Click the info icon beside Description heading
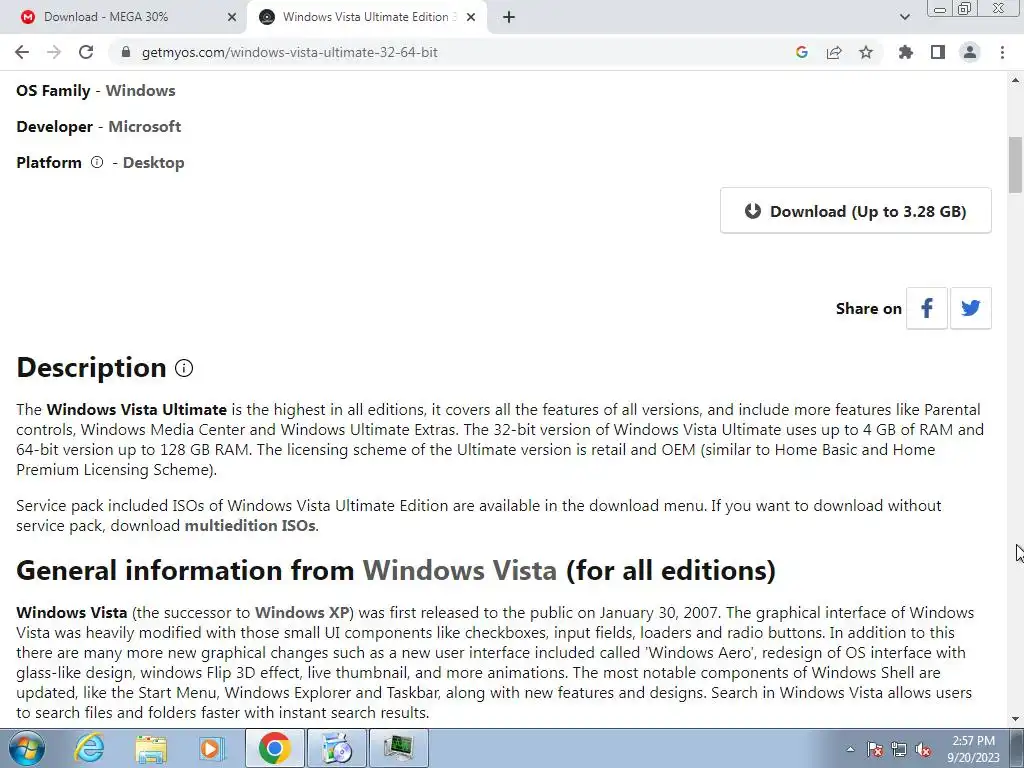 184,368
